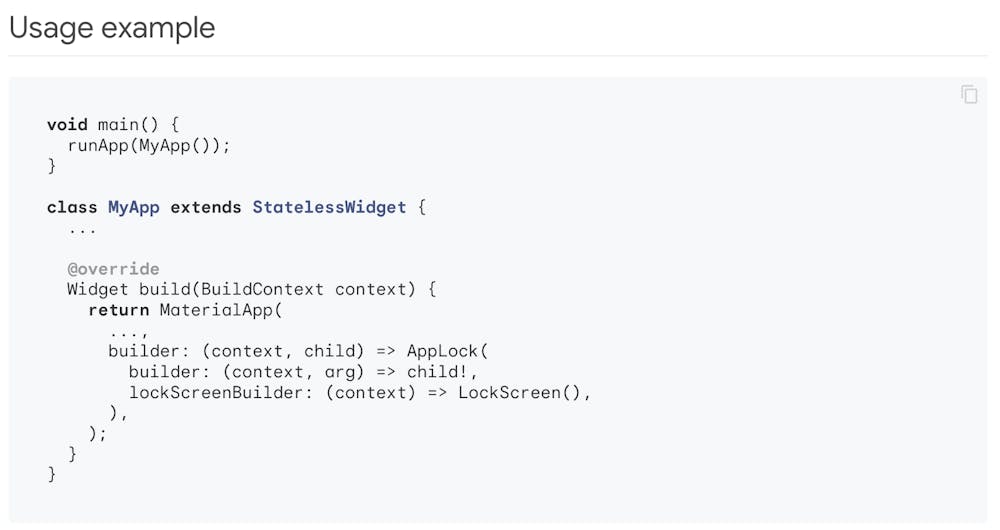The height and width of the screenshot is (530, 1000).
Task: Click the "return" keyword
Action: point(118,310)
